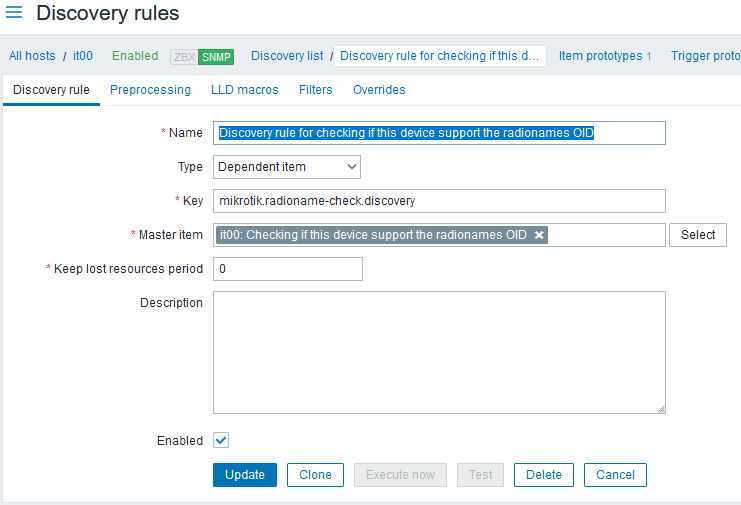Image resolution: width=741 pixels, height=505 pixels.
Task: Open the All hosts breadcrumb link
Action: [32, 56]
